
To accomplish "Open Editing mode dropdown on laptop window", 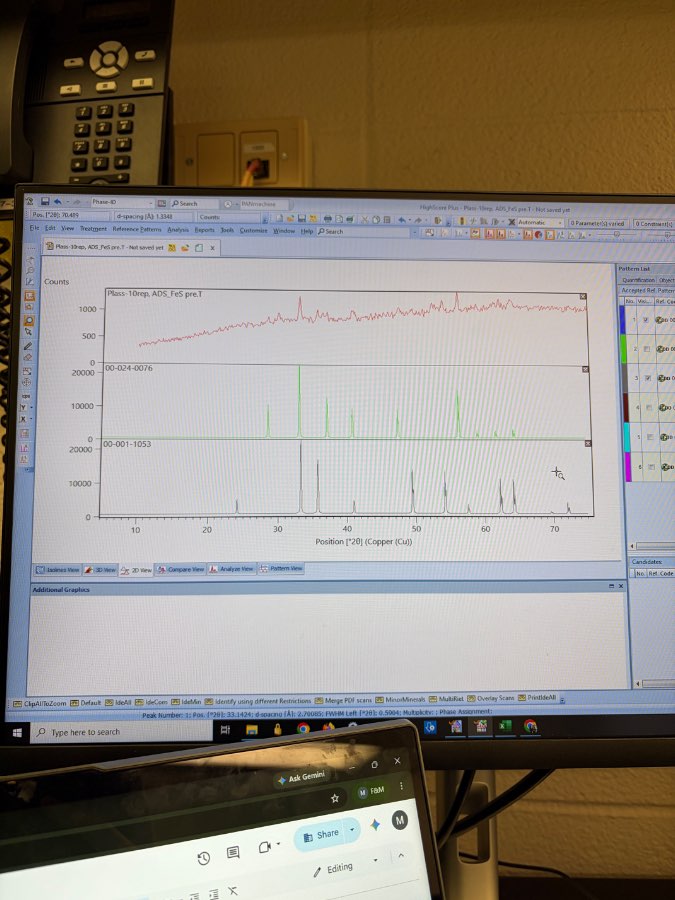I will pos(375,860).
